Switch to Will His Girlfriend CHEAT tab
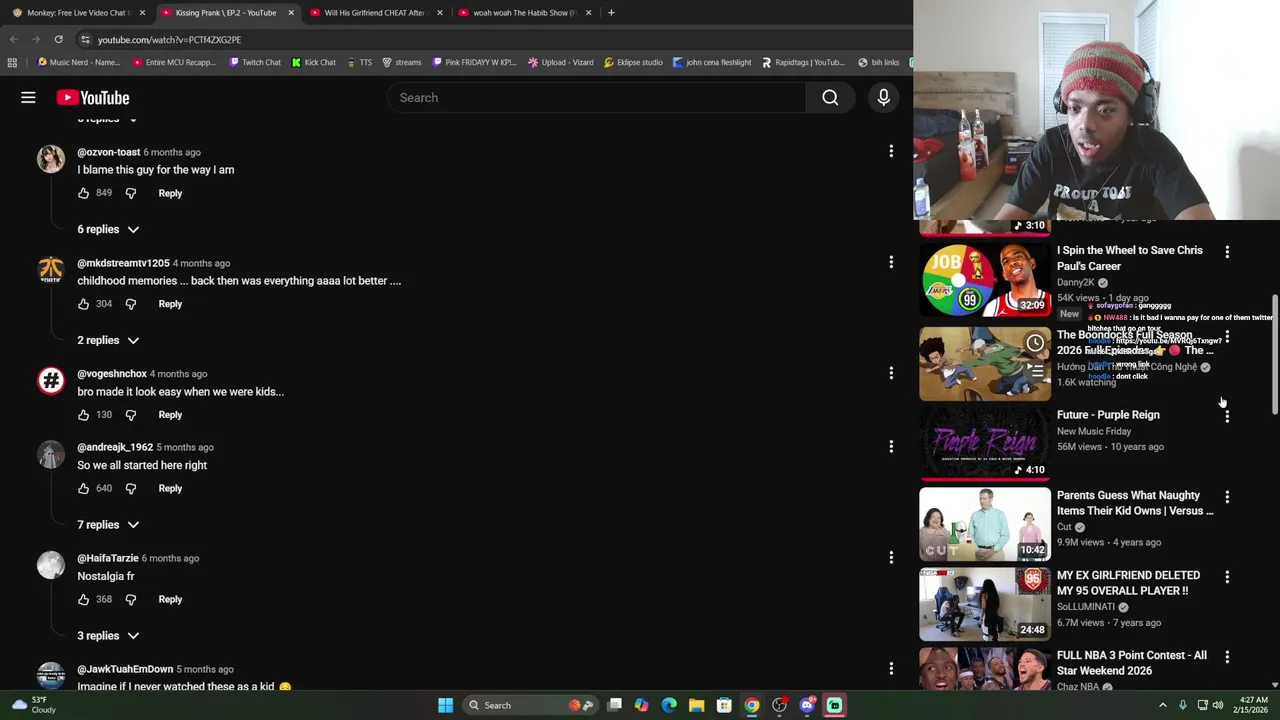The height and width of the screenshot is (720, 1280). click(x=374, y=12)
